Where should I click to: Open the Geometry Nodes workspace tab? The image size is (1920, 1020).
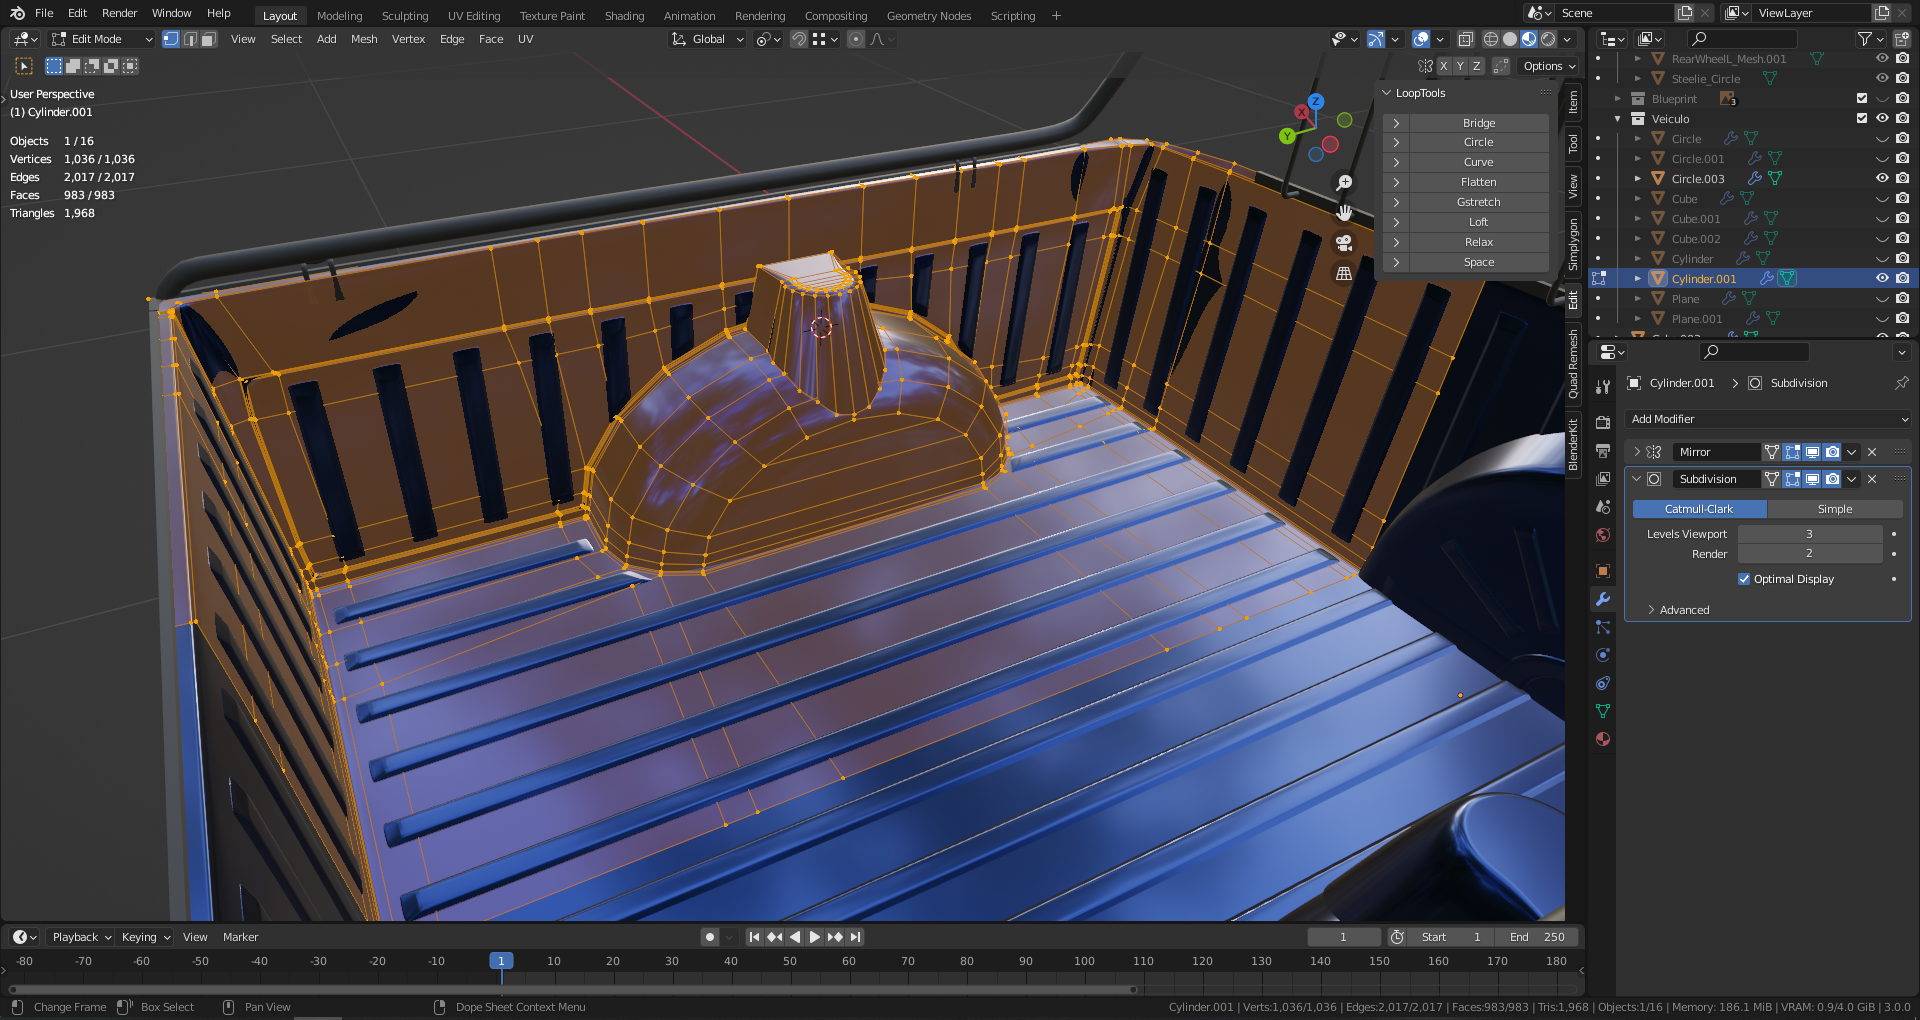point(929,16)
